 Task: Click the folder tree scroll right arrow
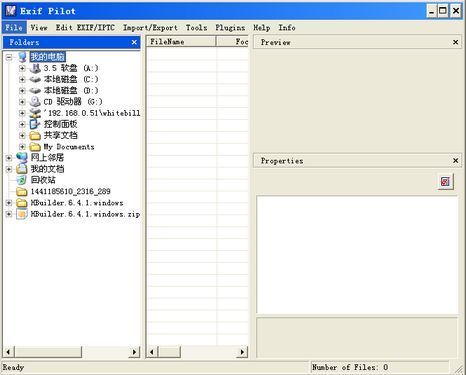(x=134, y=352)
